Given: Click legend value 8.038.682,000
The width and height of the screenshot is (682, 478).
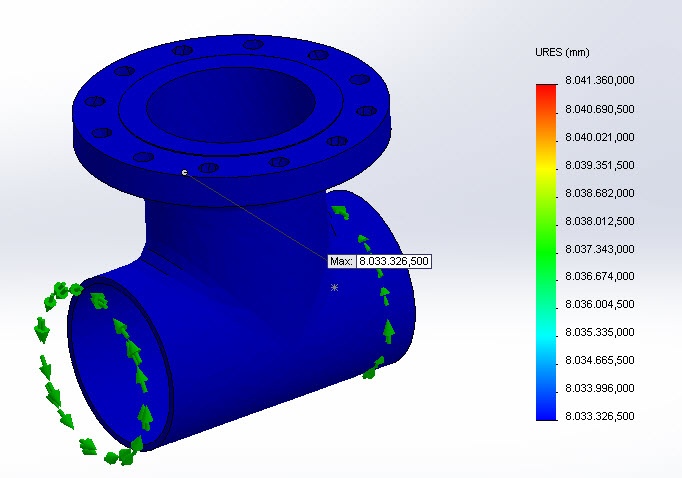Looking at the screenshot, I should (x=600, y=193).
